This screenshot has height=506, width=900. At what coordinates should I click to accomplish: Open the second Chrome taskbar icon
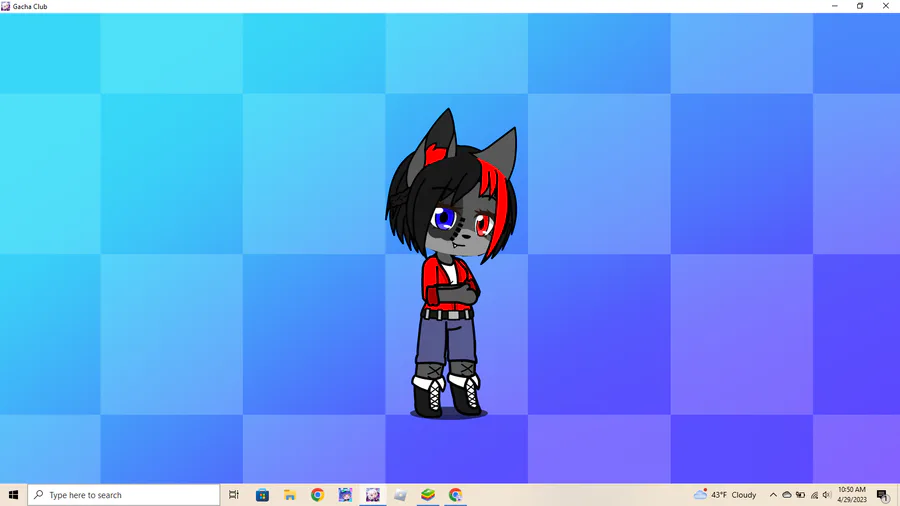[455, 495]
